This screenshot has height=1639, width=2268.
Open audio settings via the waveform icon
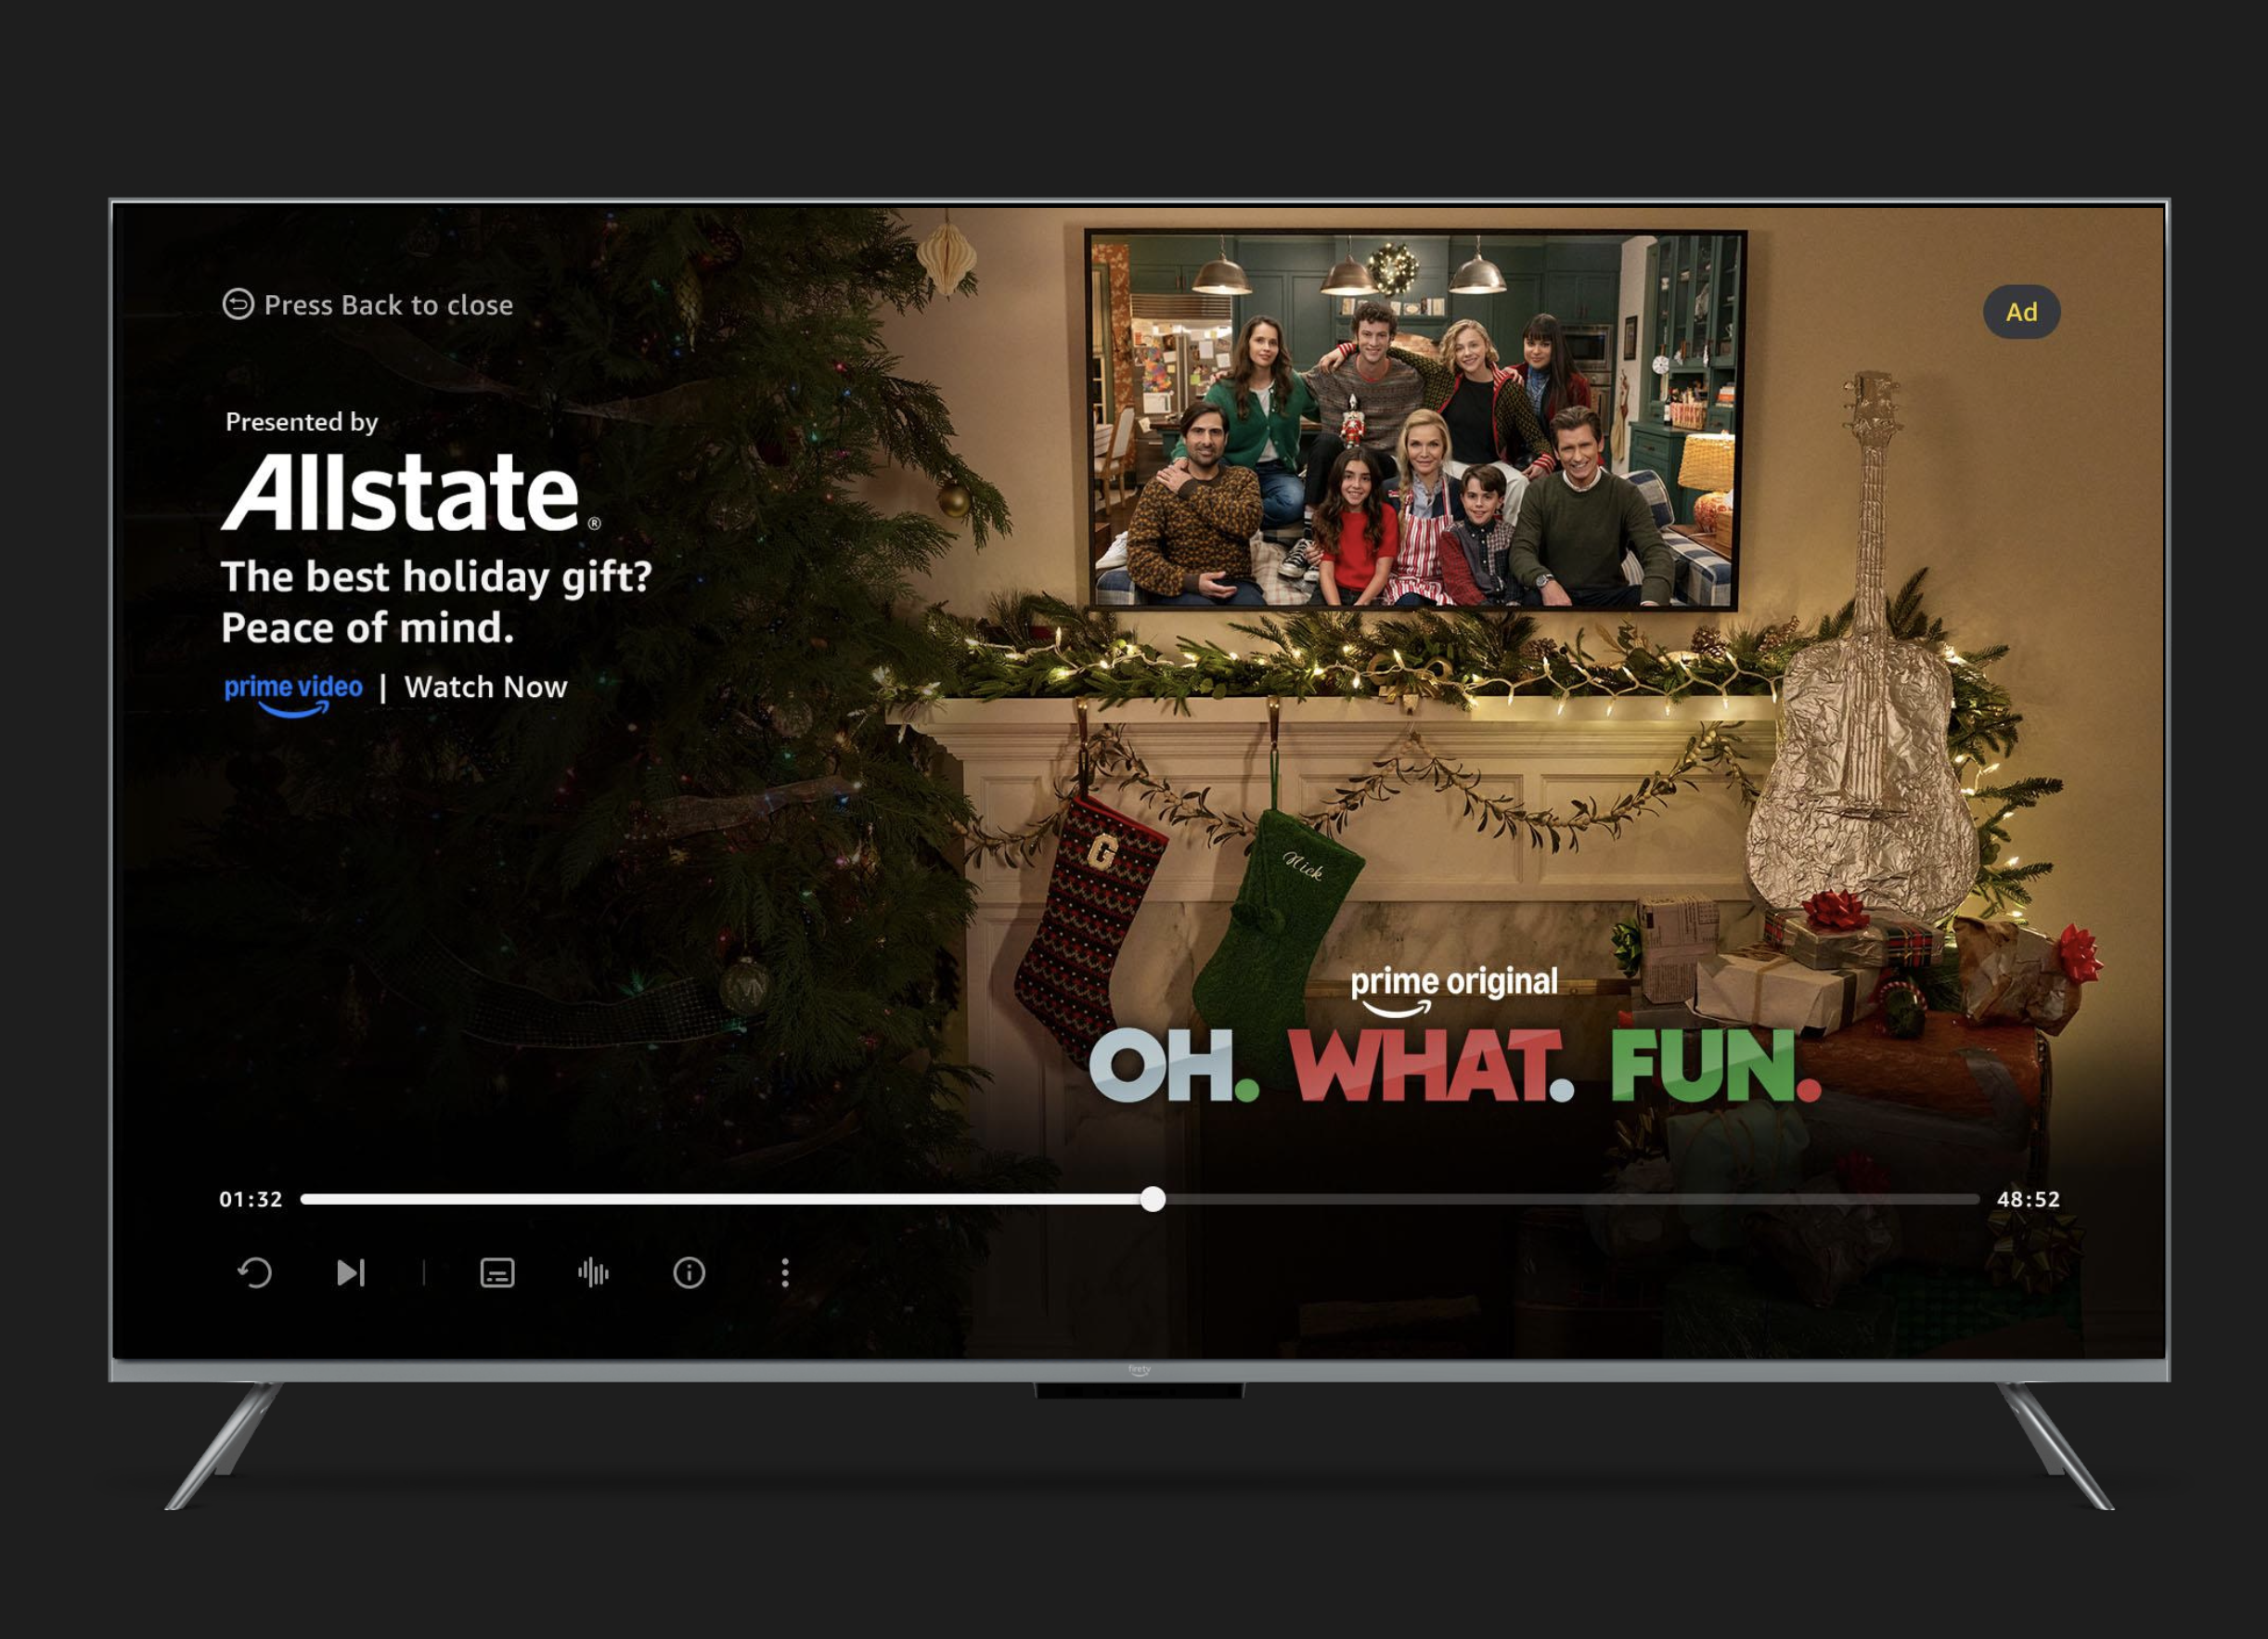coord(593,1273)
